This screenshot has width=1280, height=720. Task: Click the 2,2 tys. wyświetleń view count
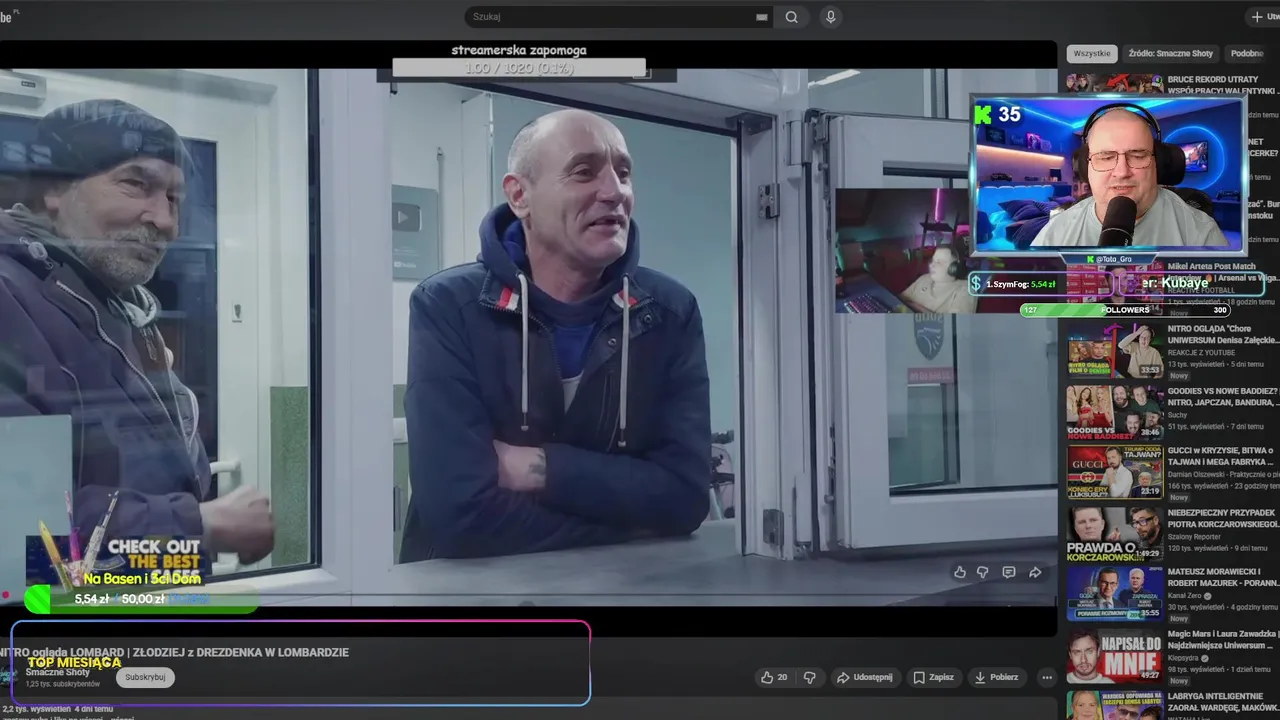(x=35, y=709)
